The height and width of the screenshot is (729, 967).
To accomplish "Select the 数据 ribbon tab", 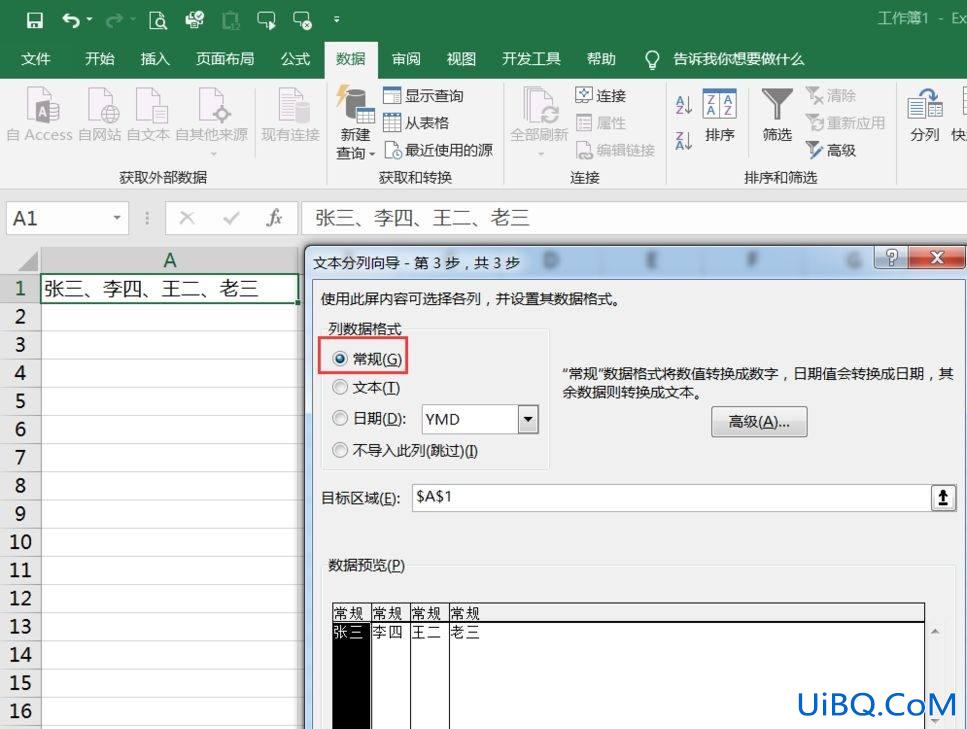I will 351,59.
